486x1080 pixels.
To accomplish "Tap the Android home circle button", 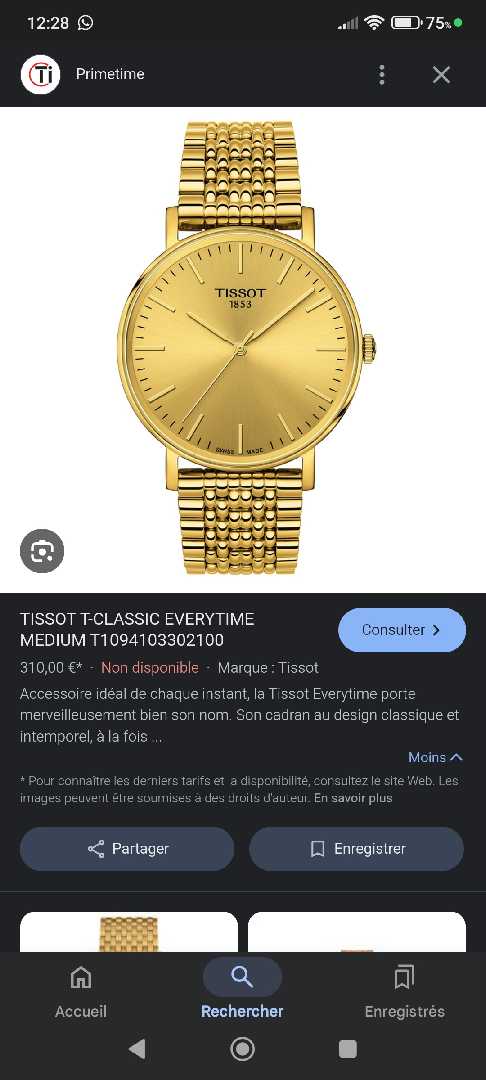I will 242,1049.
